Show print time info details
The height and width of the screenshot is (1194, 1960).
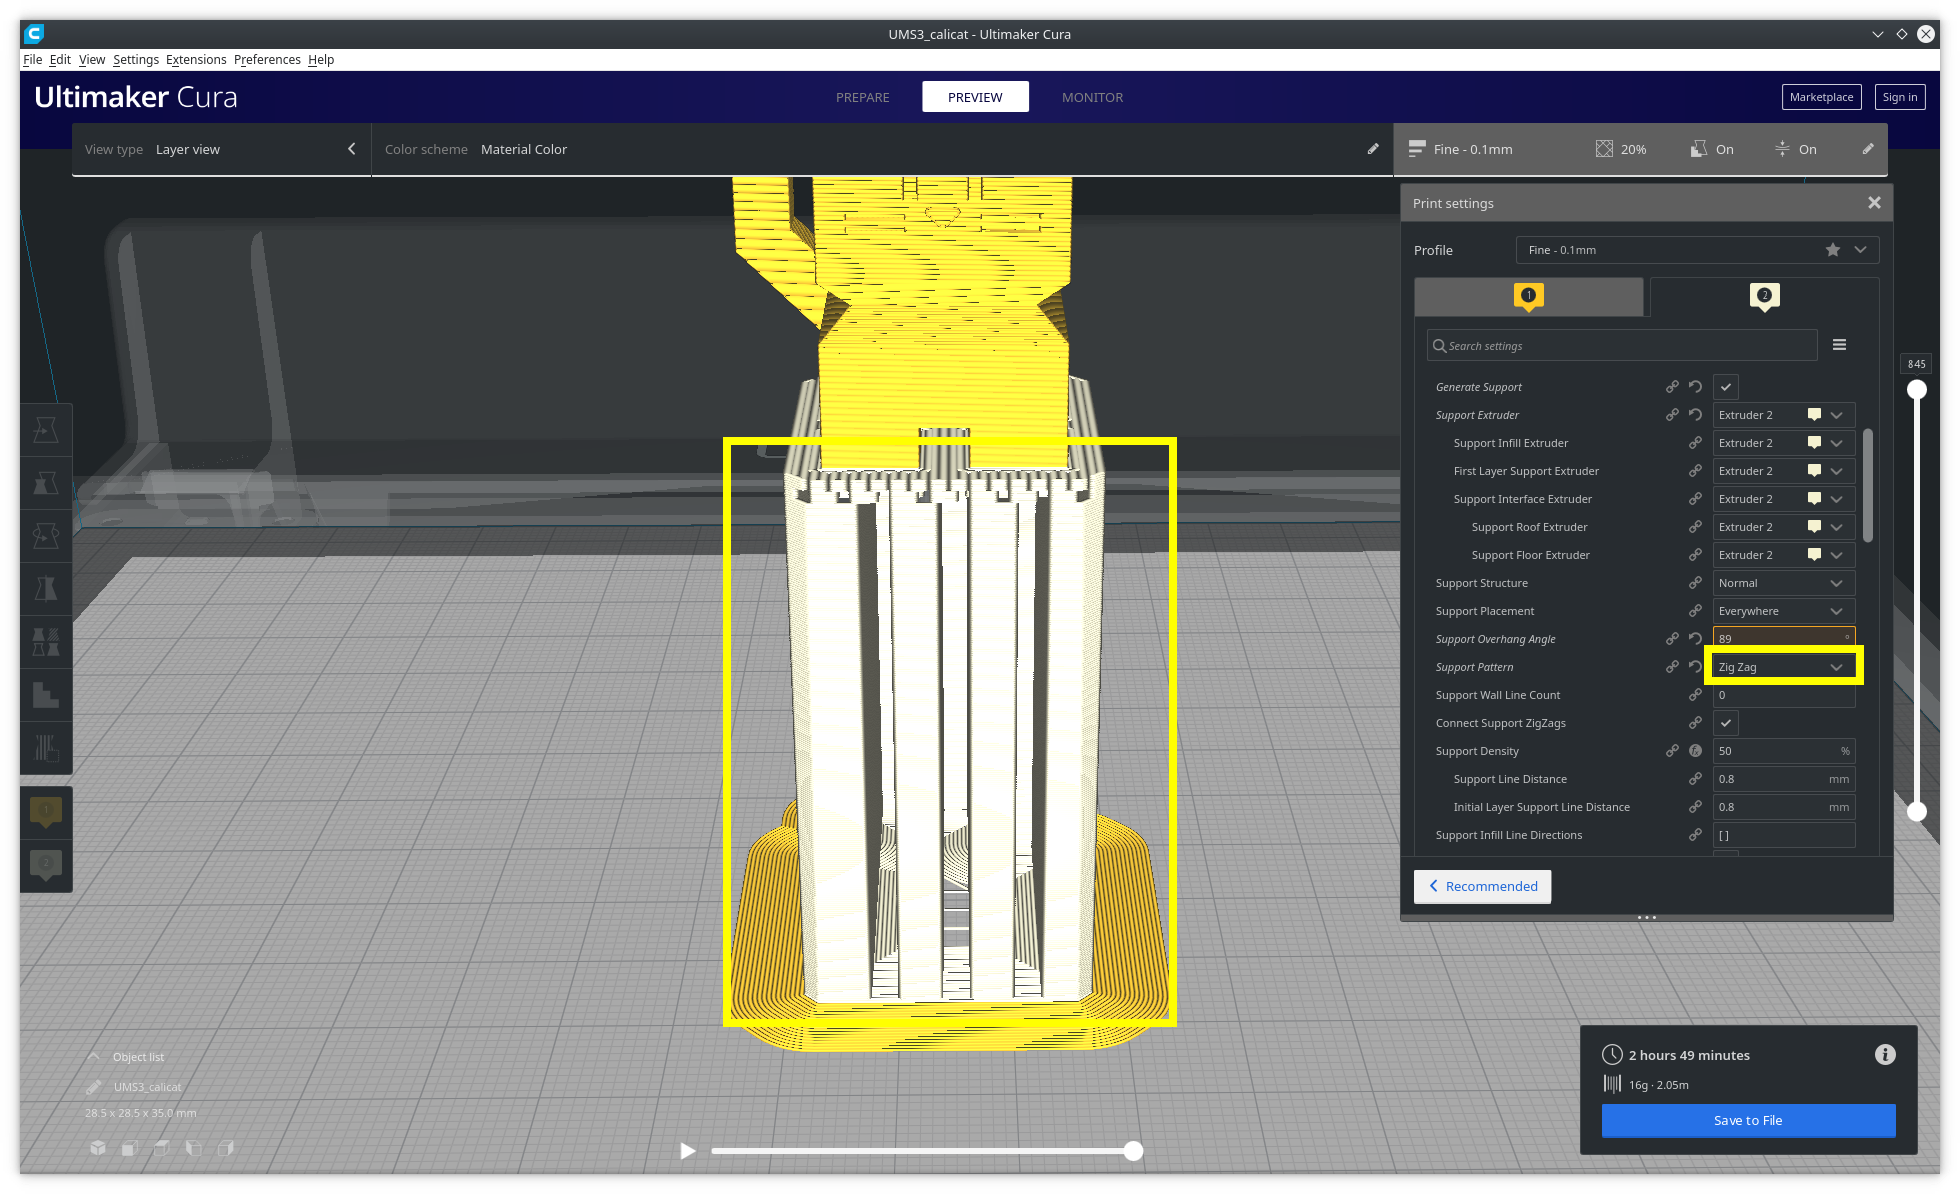click(1885, 1055)
